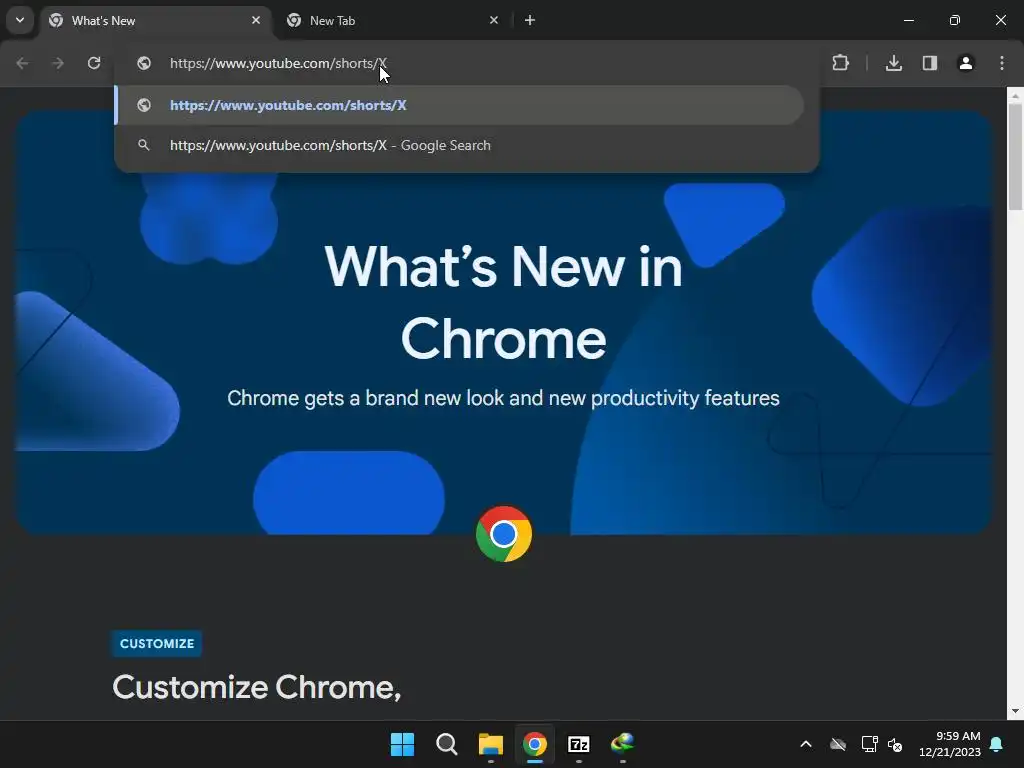Click the page vertical scrollbar thumb
Screen dimensions: 1024x768
click(x=1015, y=157)
